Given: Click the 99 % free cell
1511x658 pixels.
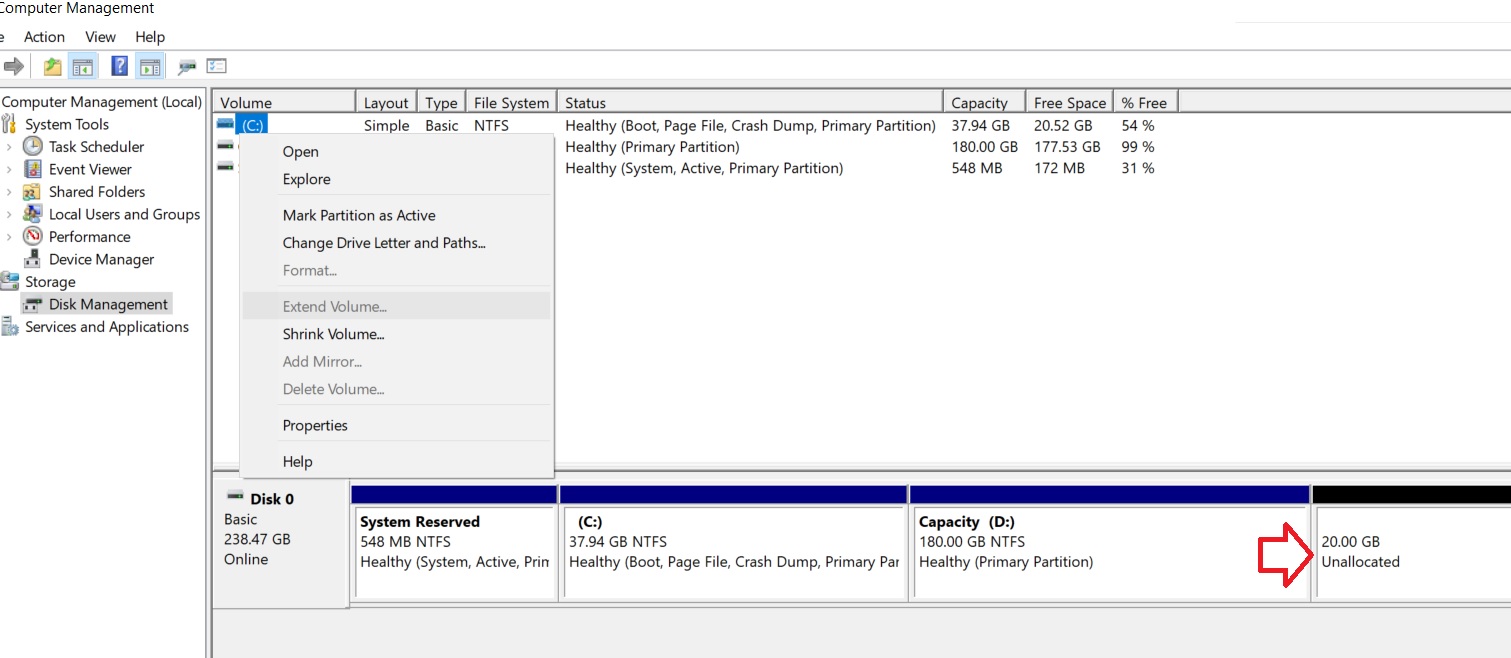Looking at the screenshot, I should click(x=1138, y=147).
